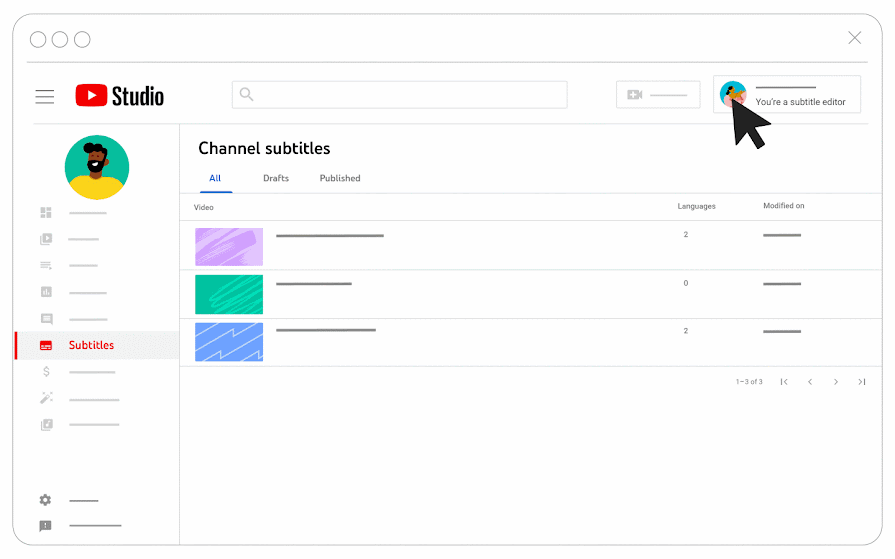
Task: Click the Languages column header
Action: coord(696,206)
